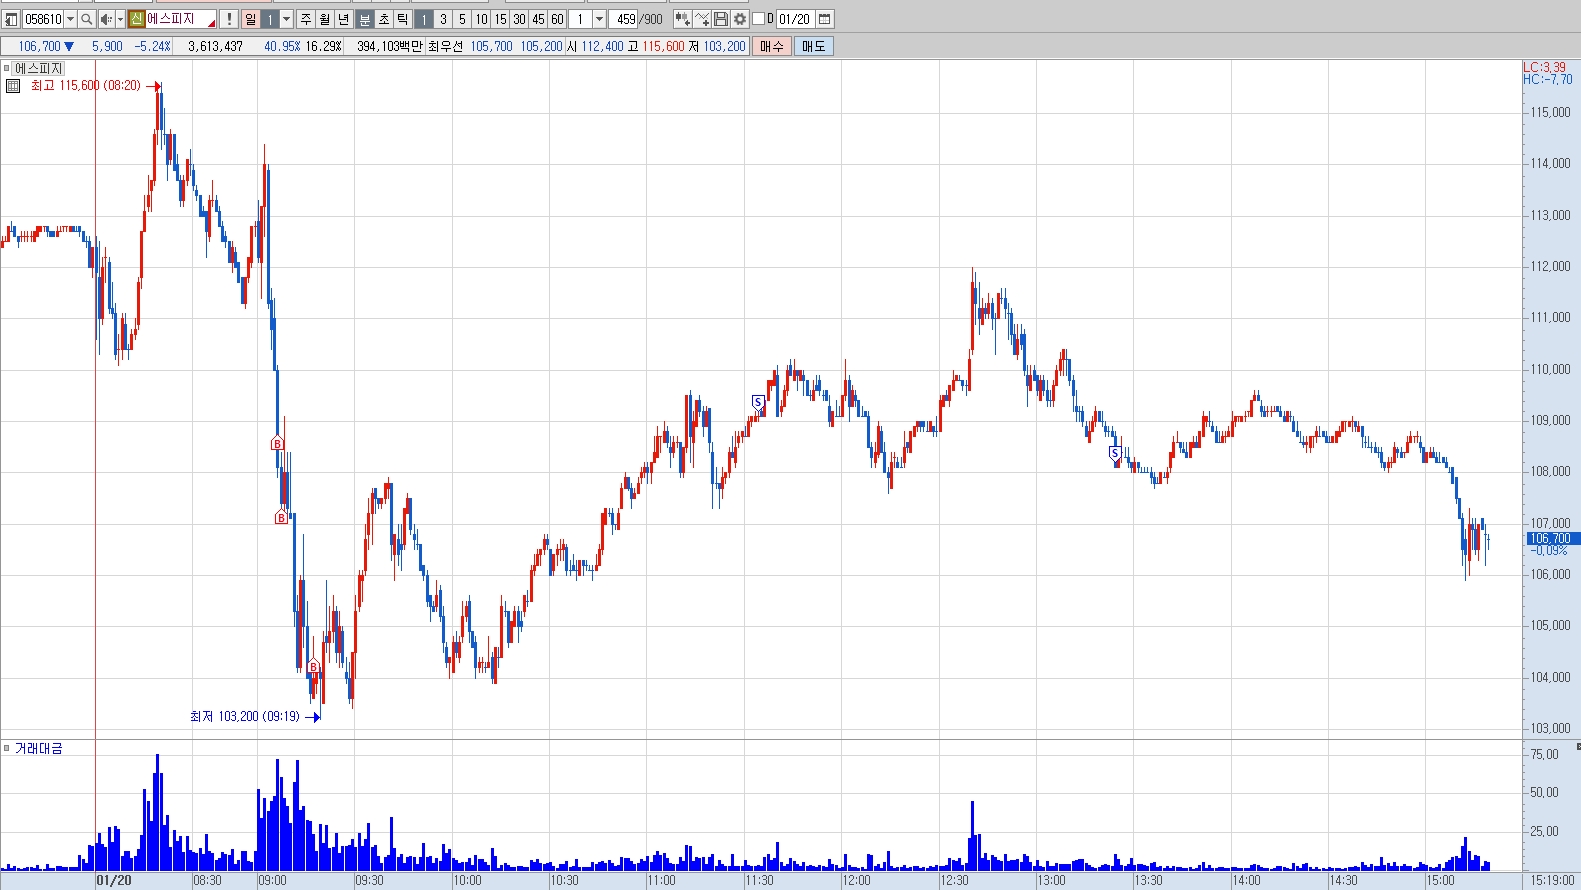Open the calendar date picker icon

click(825, 19)
